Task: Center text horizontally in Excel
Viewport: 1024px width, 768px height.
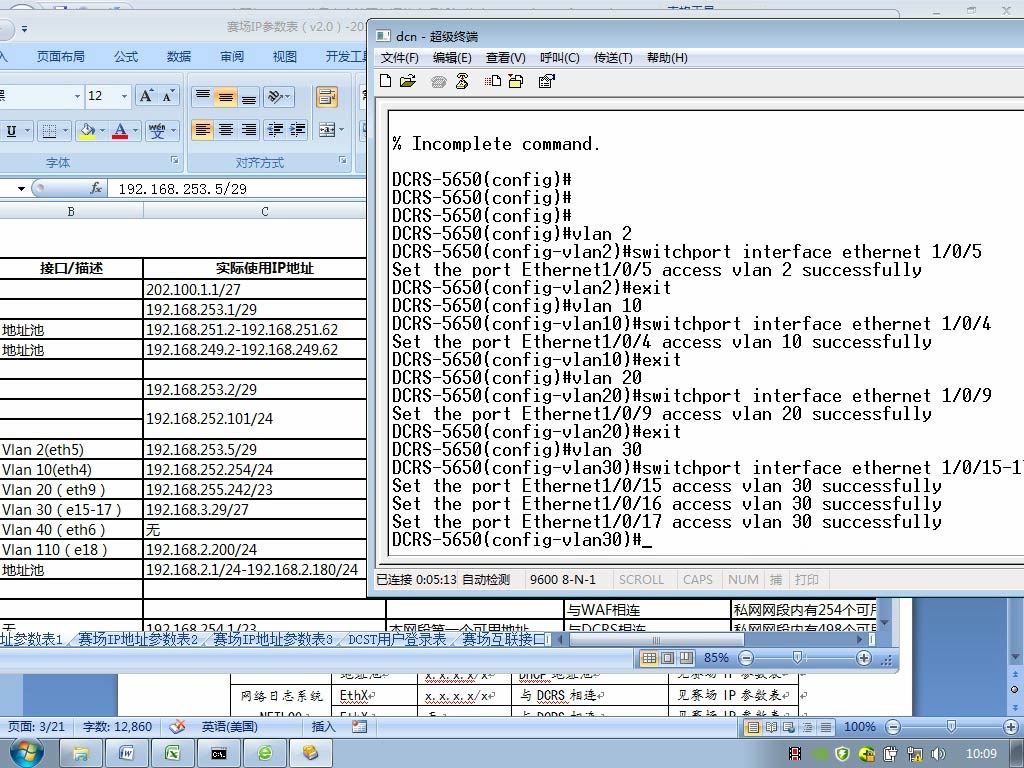Action: (226, 129)
